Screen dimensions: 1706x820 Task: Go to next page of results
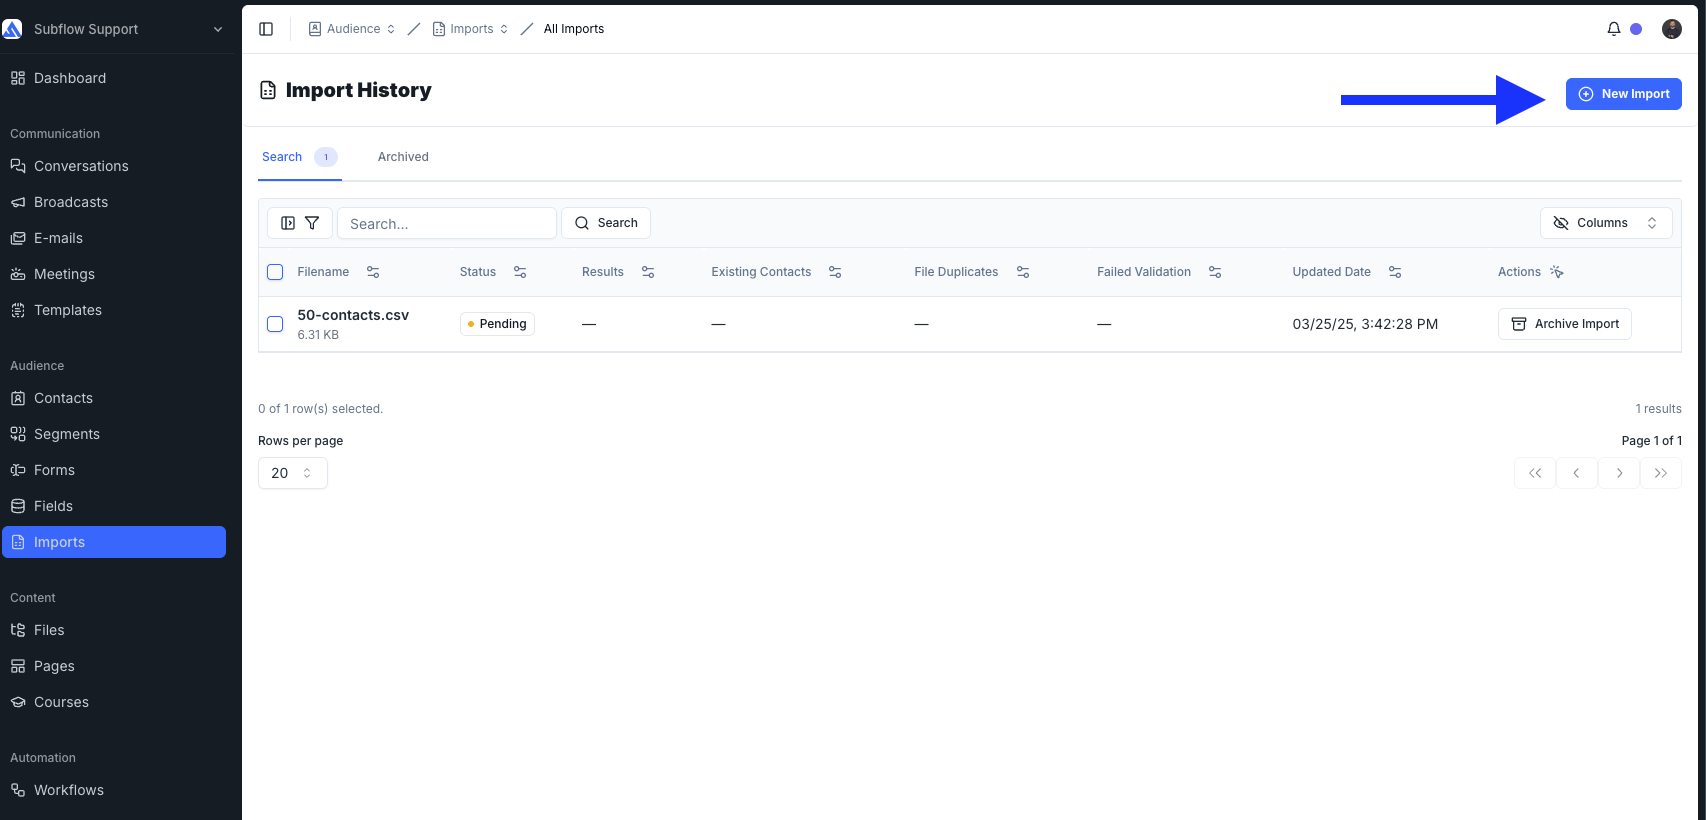tap(1619, 473)
